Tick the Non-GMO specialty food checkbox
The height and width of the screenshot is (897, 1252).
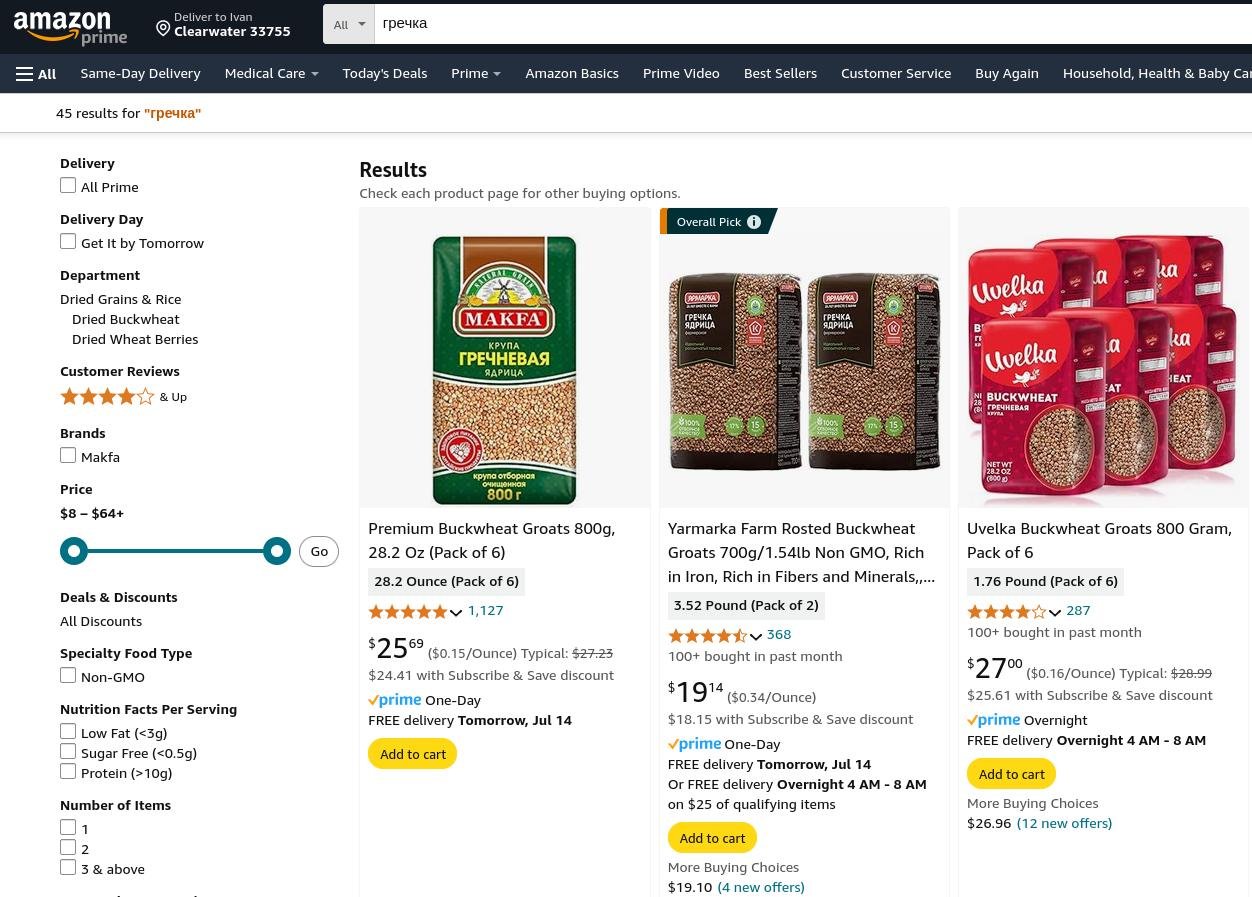(x=68, y=676)
